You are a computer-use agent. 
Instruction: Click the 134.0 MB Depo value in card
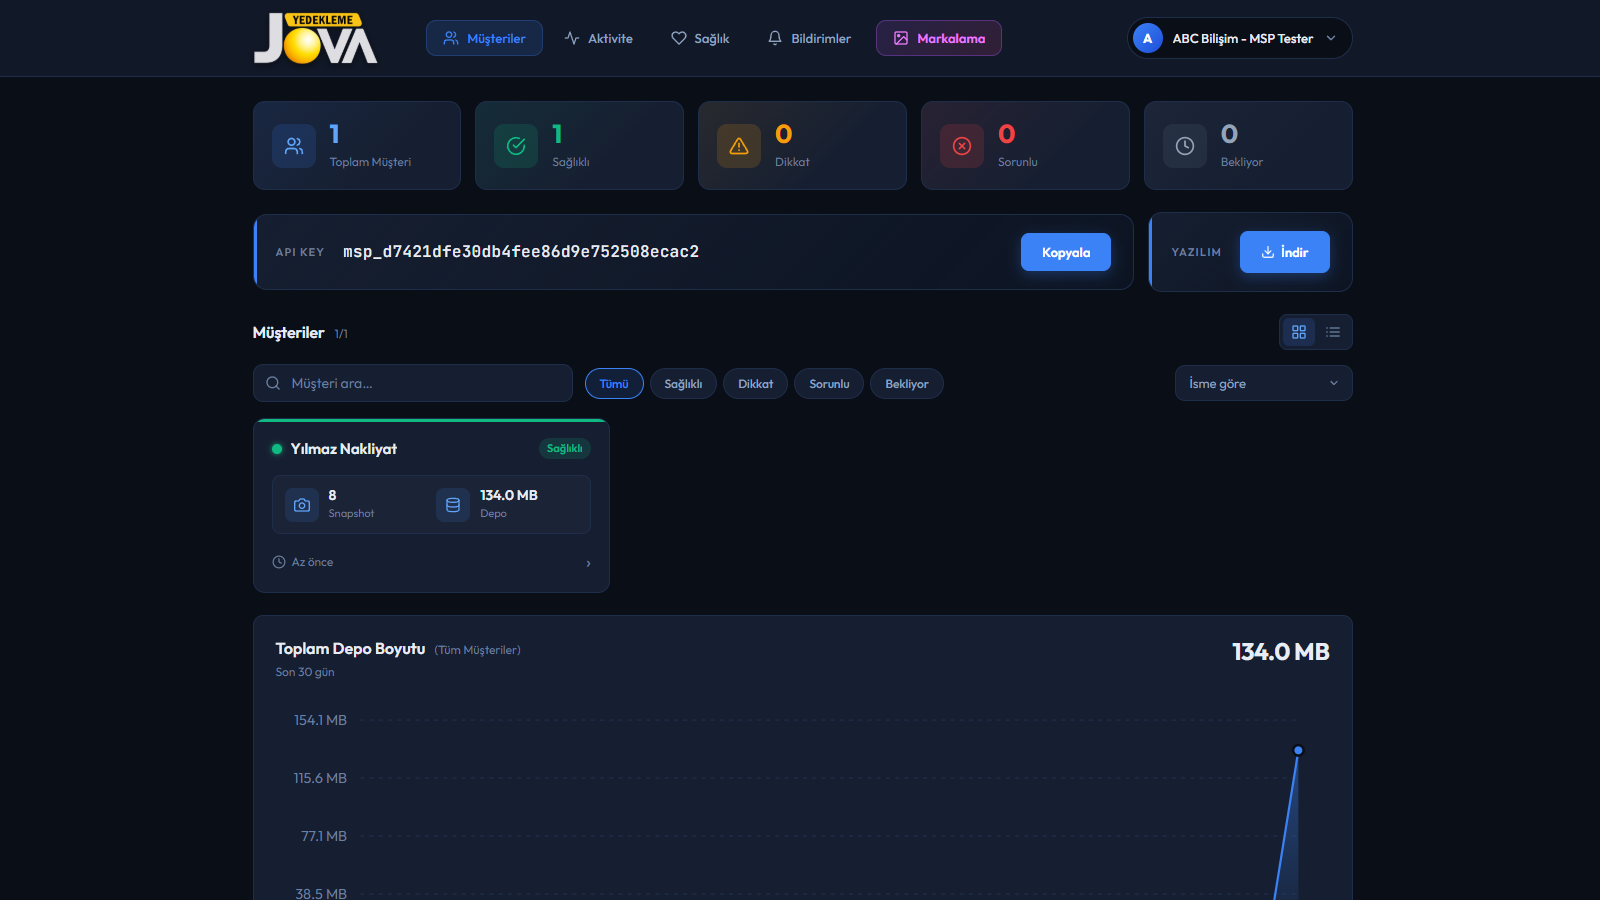click(x=509, y=495)
